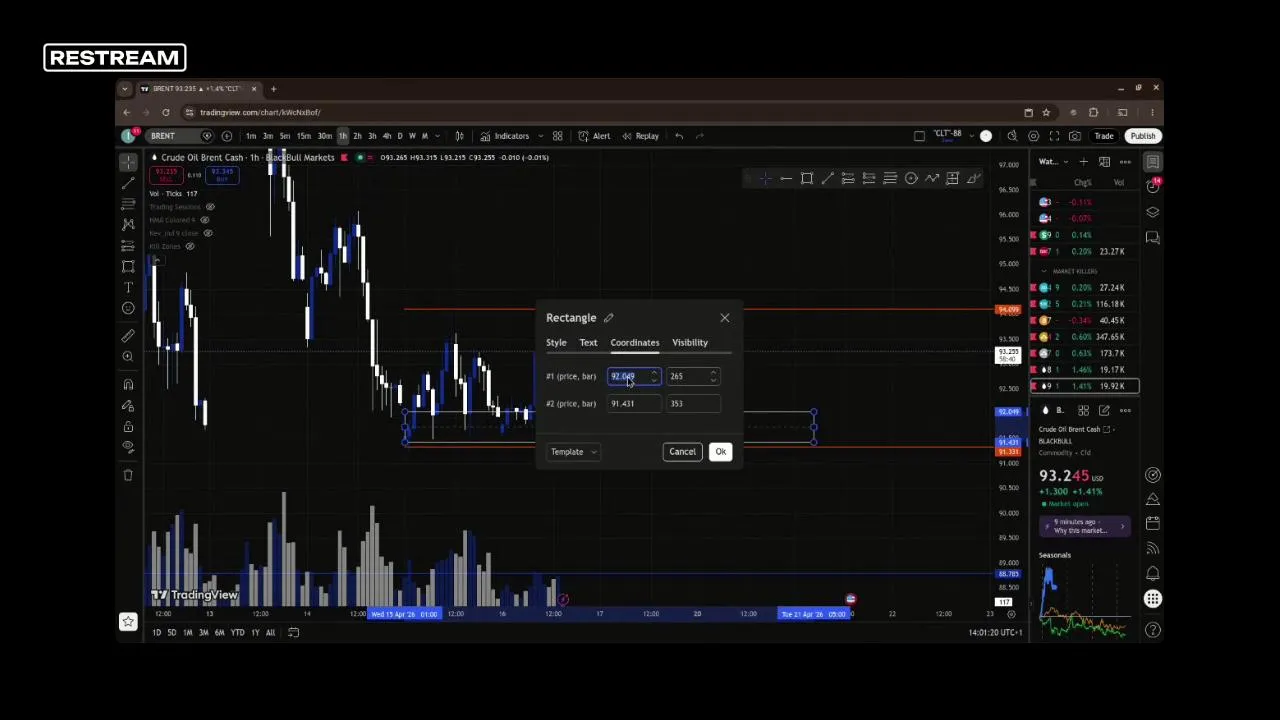The image size is (1280, 720).
Task: Toggle magnet mode in left toolbar
Action: point(128,385)
